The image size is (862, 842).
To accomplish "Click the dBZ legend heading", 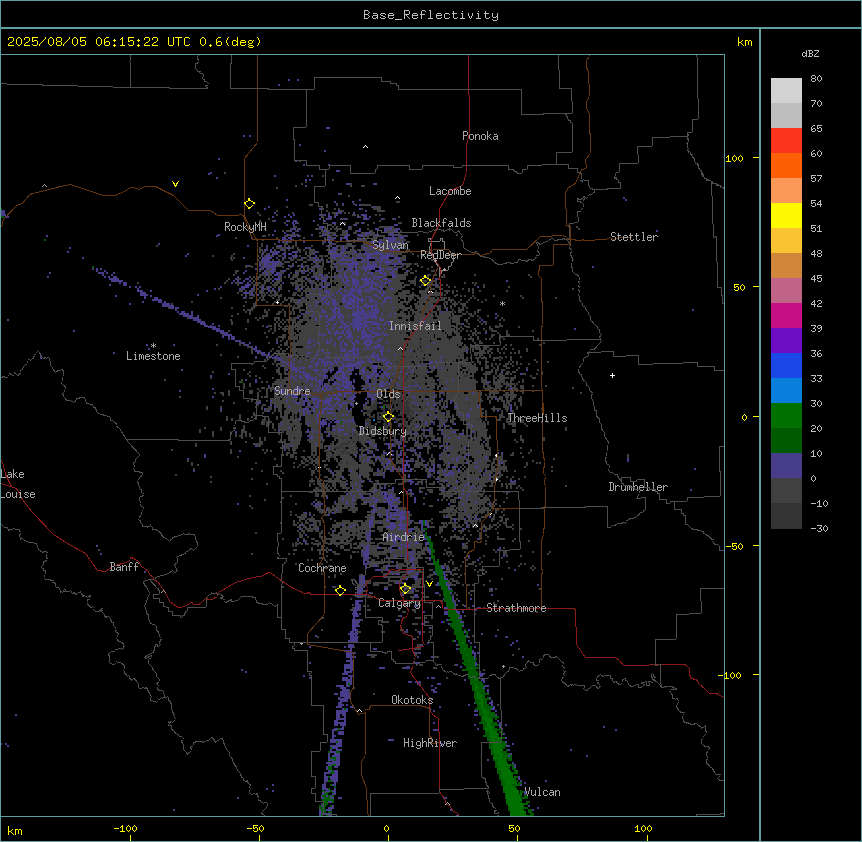I will point(810,53).
